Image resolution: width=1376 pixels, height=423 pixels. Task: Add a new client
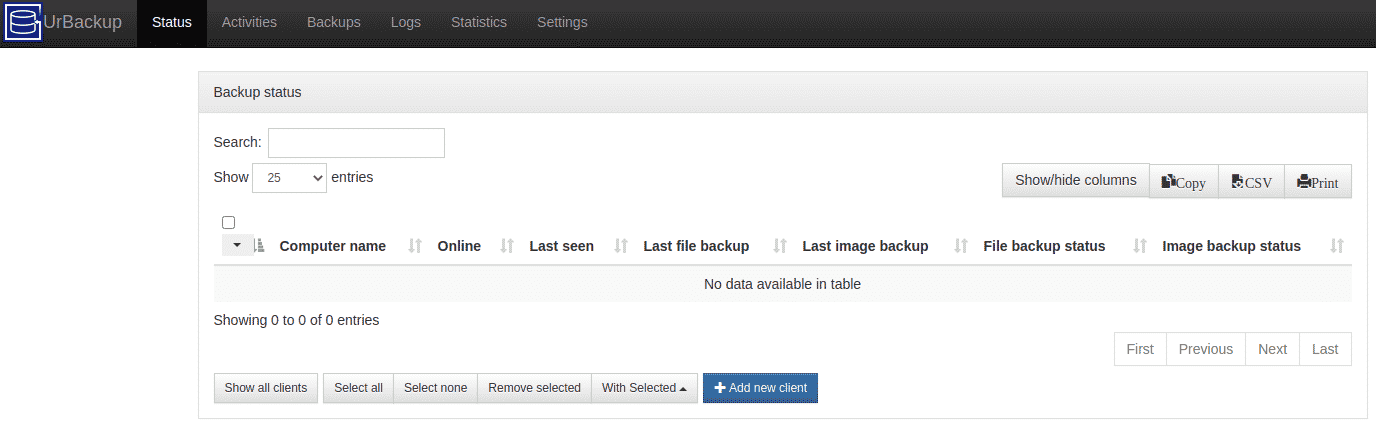tap(760, 388)
